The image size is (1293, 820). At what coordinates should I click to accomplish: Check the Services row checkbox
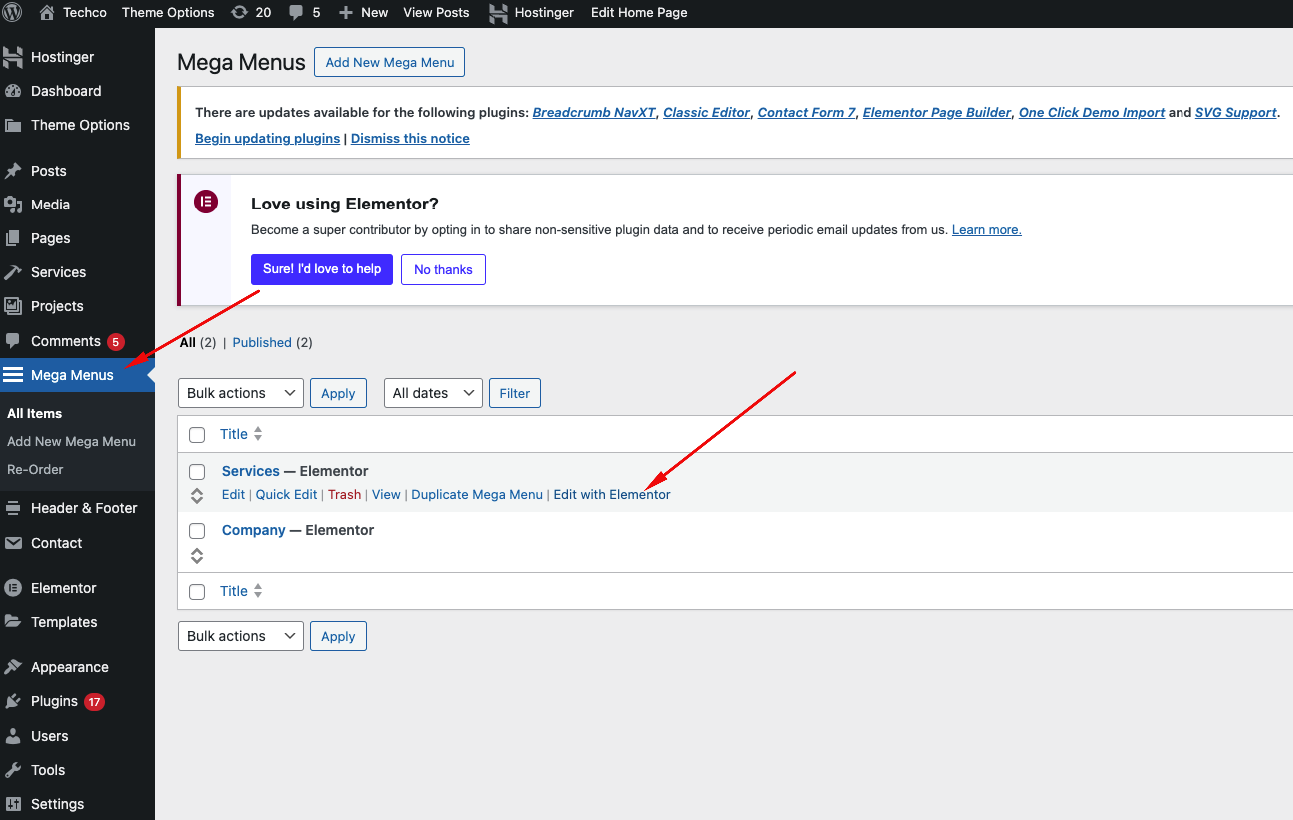tap(197, 472)
